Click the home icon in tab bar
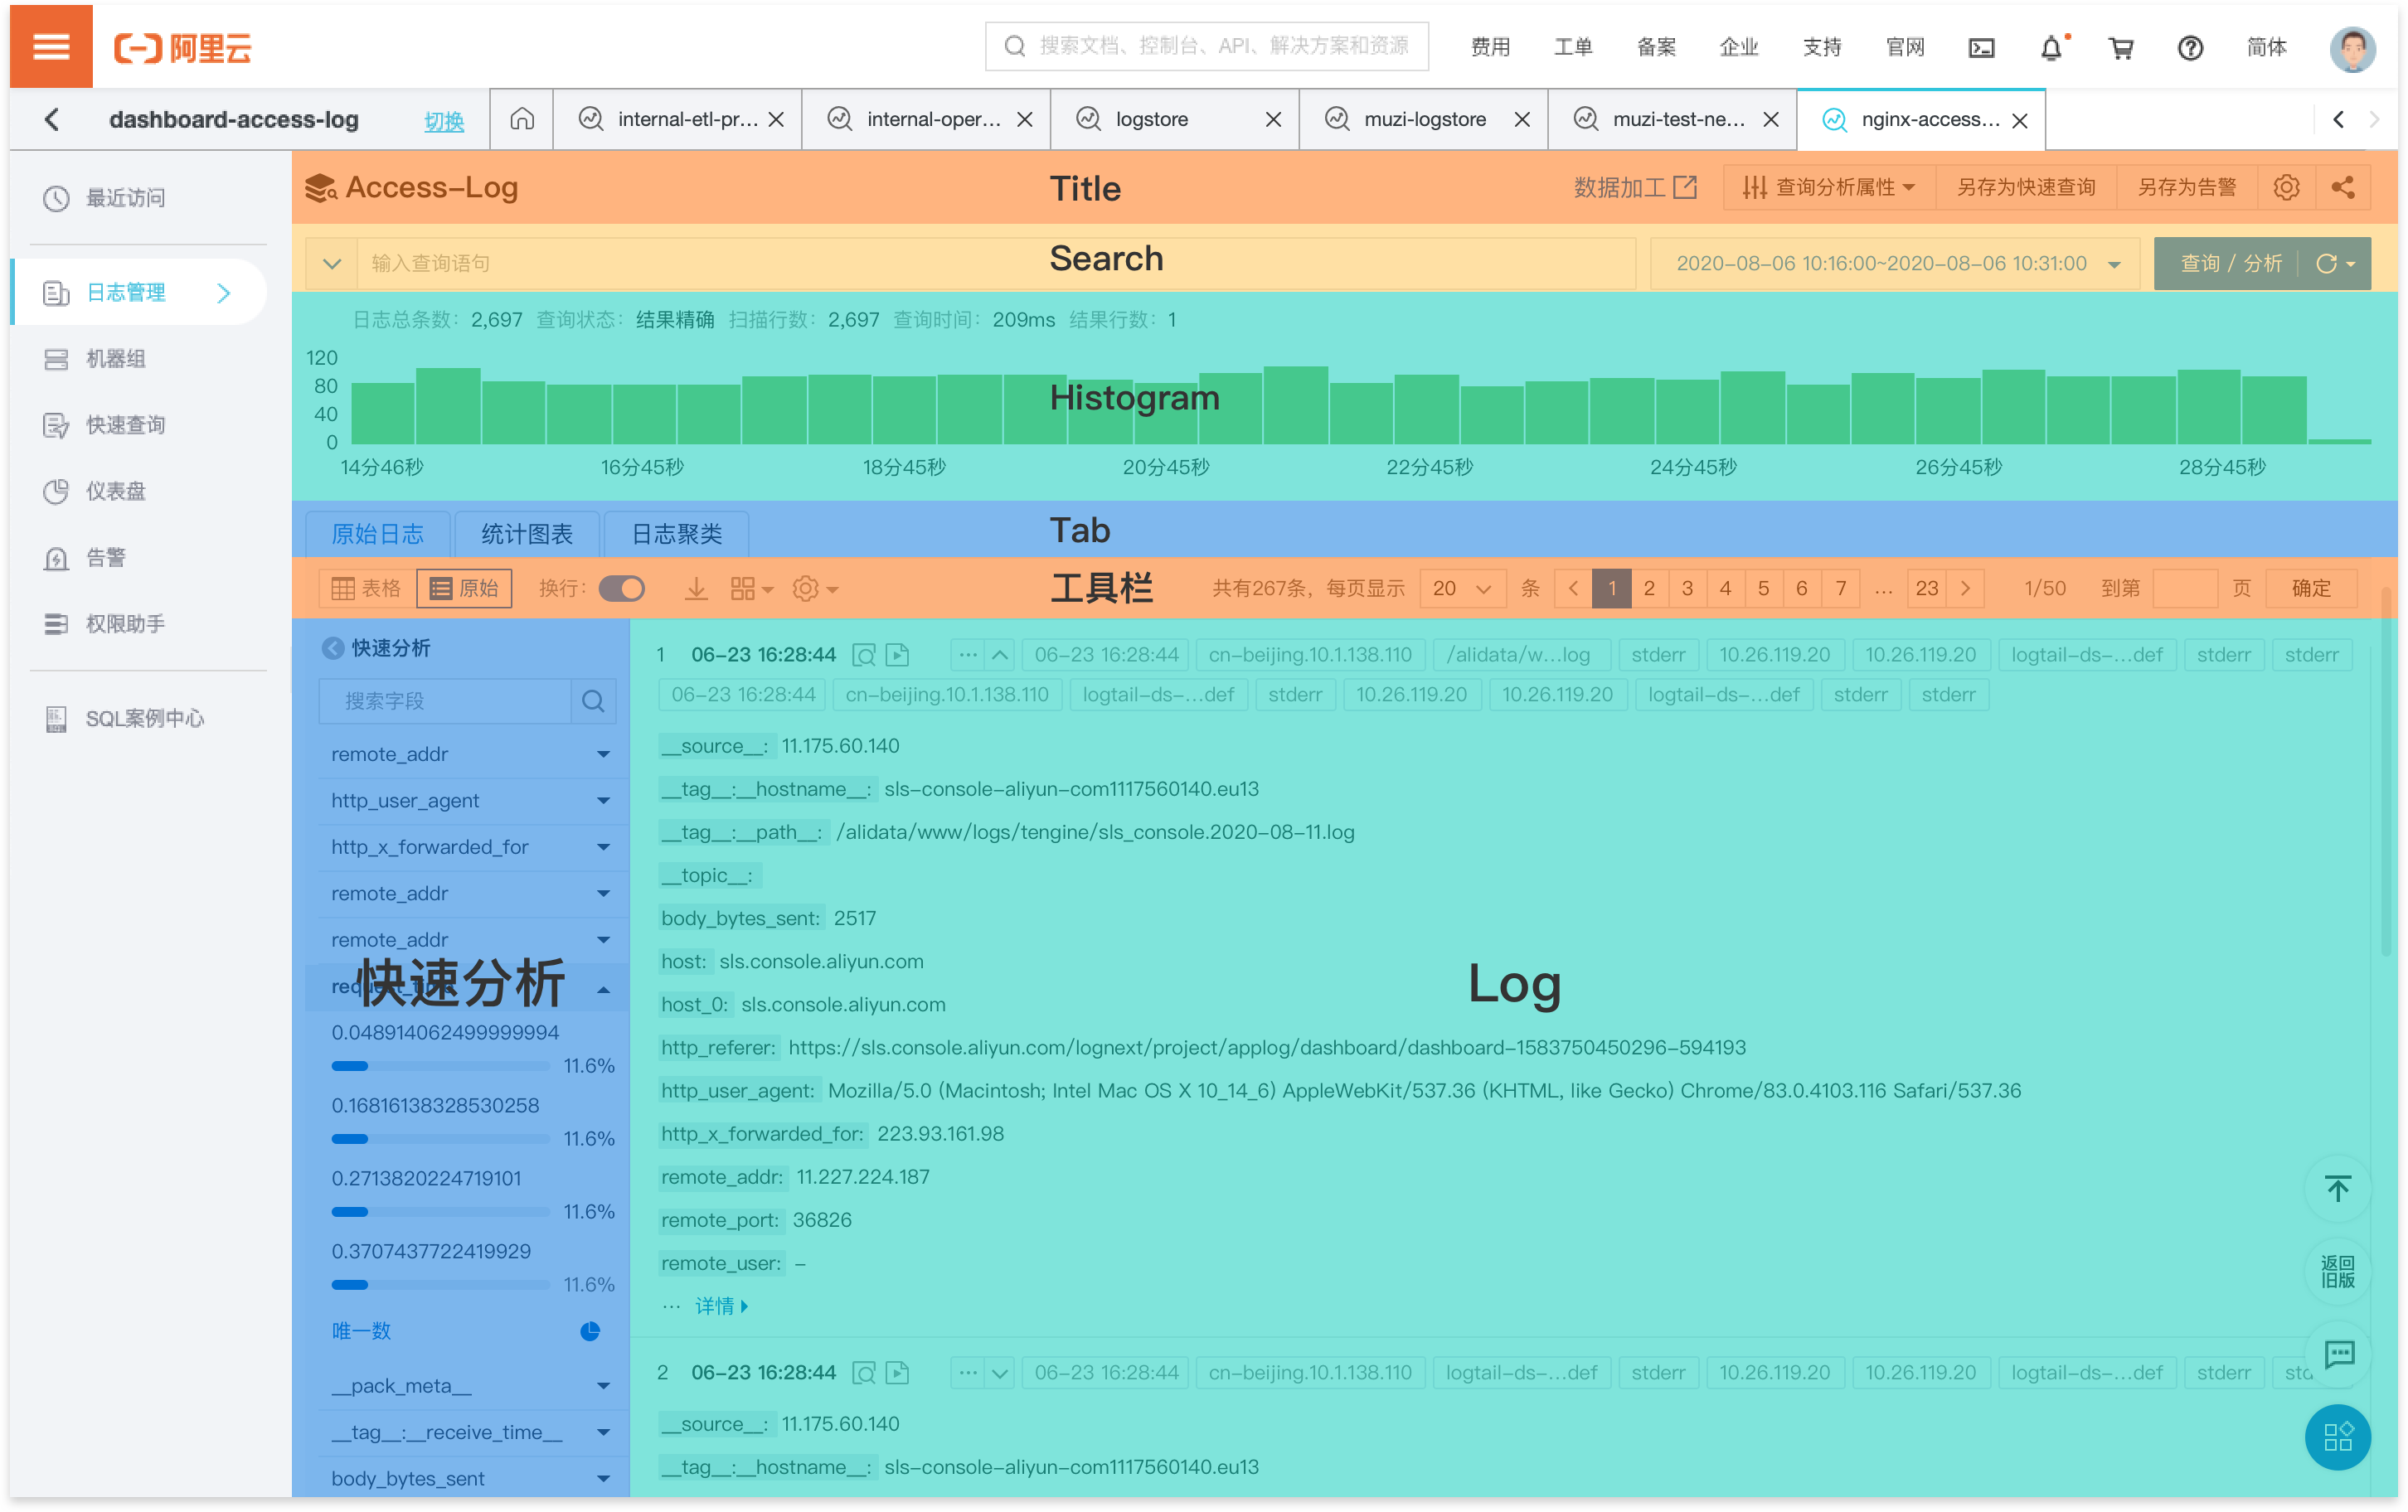This screenshot has height=1512, width=2408. [x=521, y=120]
